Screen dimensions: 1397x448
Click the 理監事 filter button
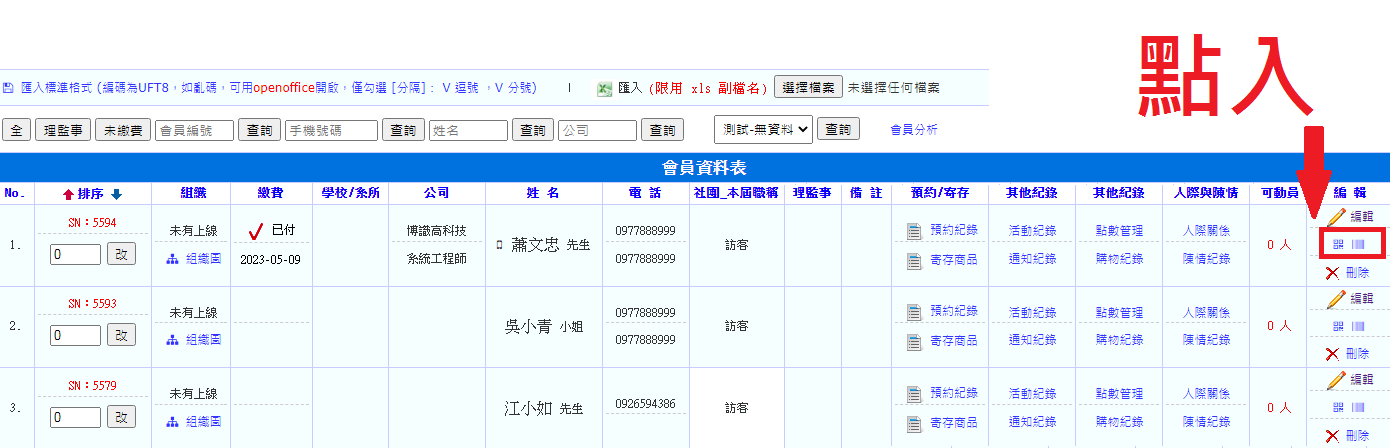click(x=63, y=130)
